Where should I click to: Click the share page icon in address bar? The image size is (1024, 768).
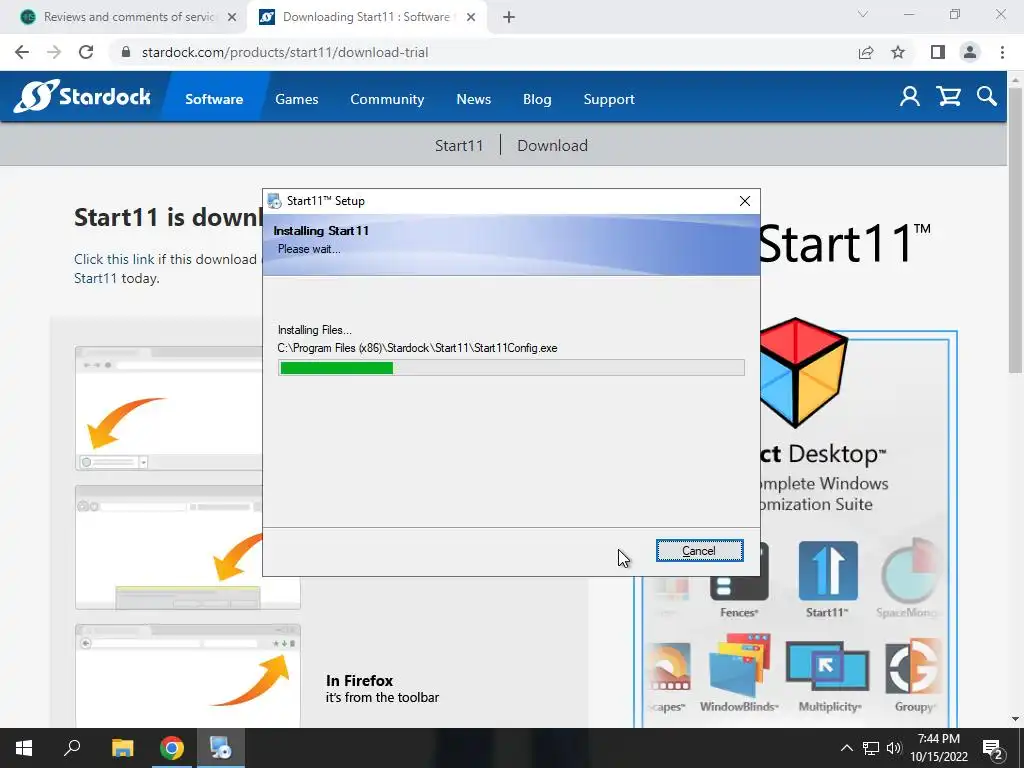tap(866, 52)
